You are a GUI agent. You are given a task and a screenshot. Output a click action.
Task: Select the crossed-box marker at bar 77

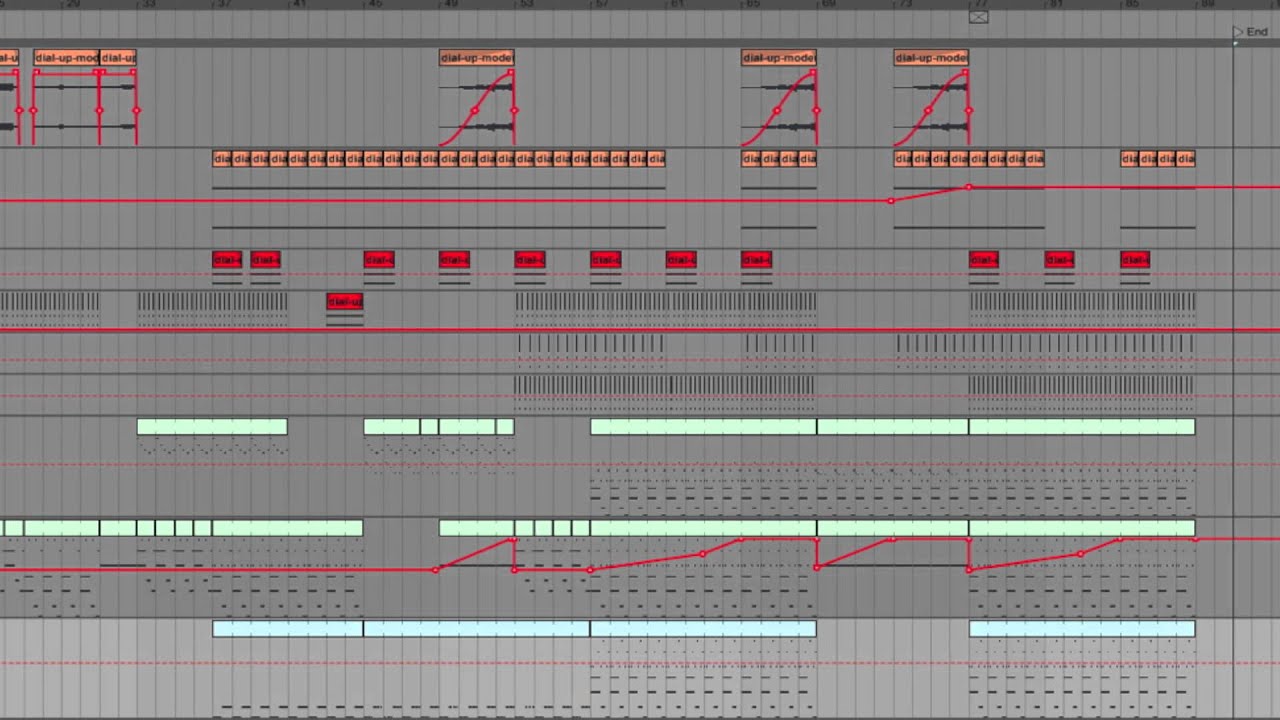coord(978,17)
